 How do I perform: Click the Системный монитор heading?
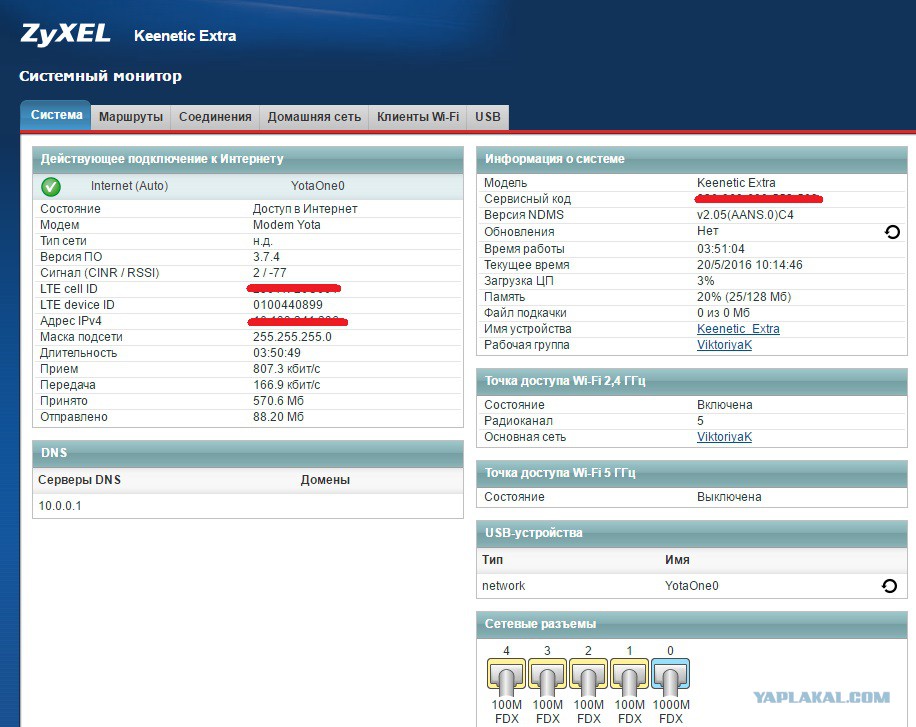coord(100,76)
